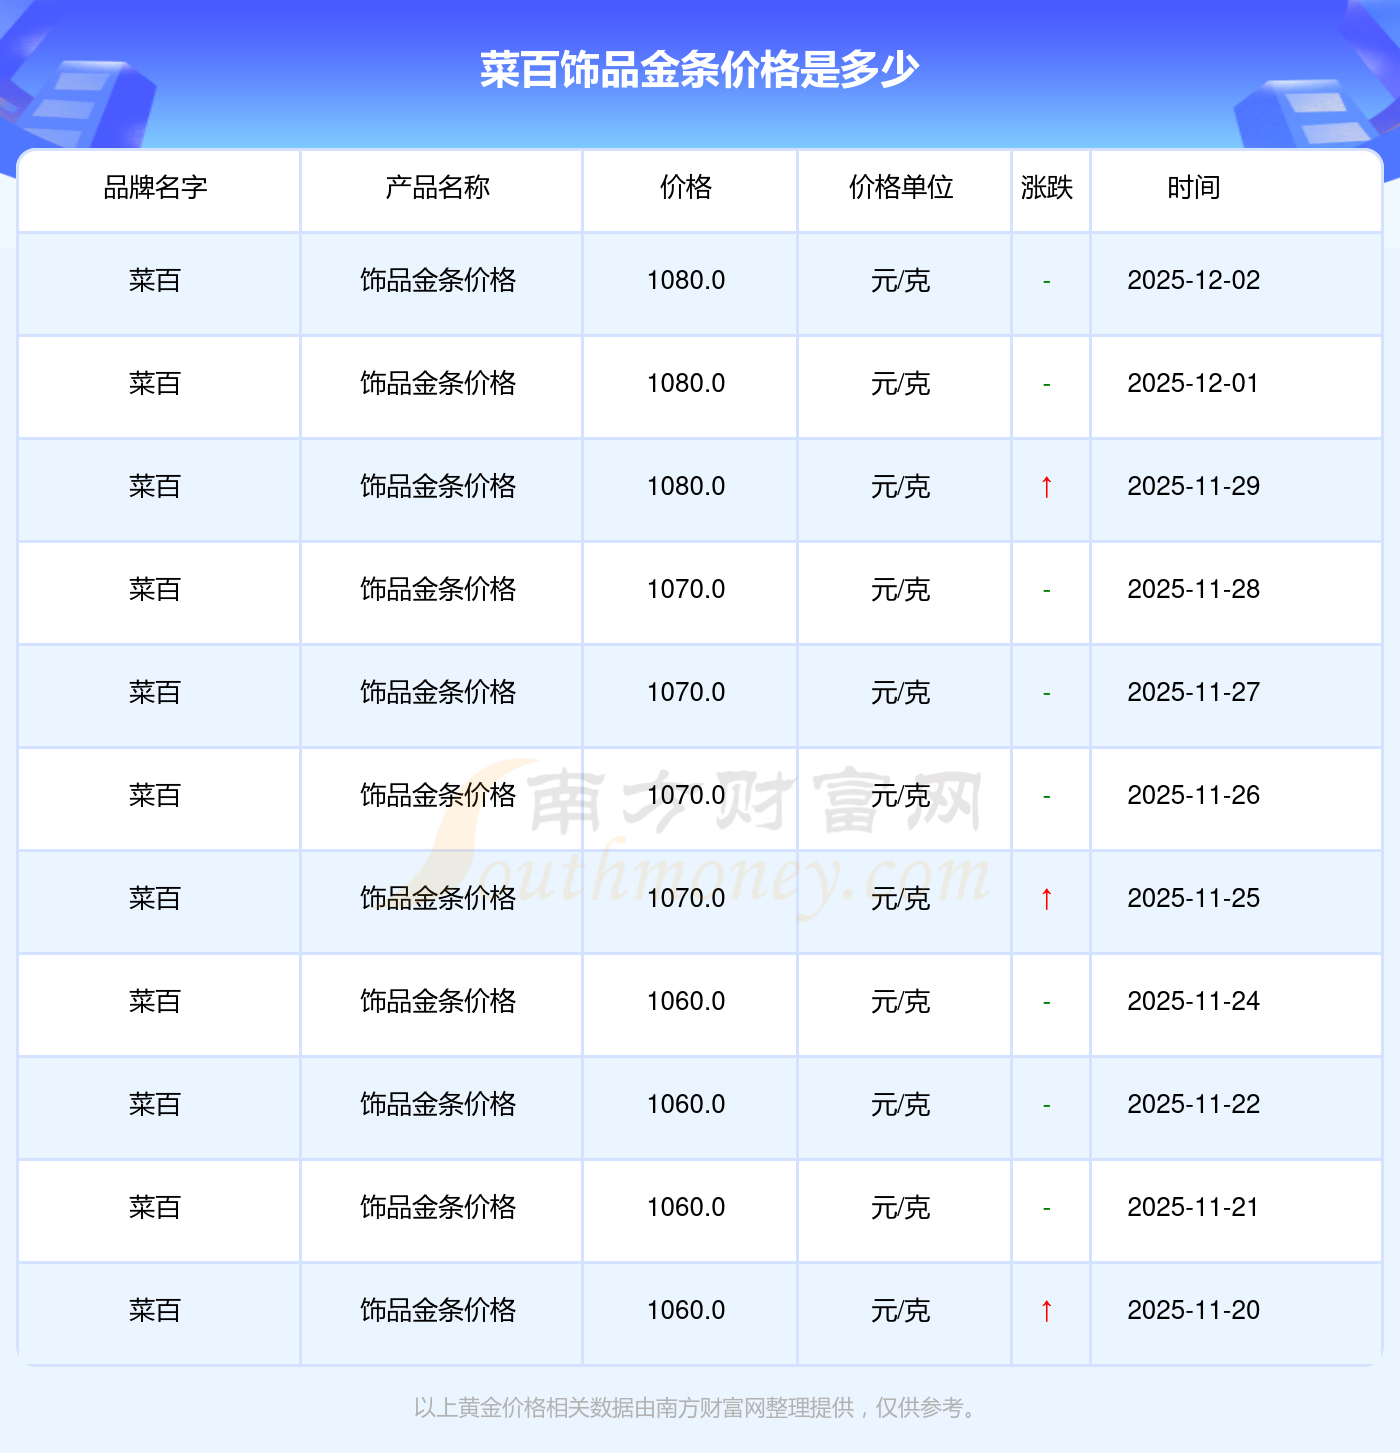Select price 1060.0 in the 2025-11-20 row
1400x1453 pixels.
686,1311
